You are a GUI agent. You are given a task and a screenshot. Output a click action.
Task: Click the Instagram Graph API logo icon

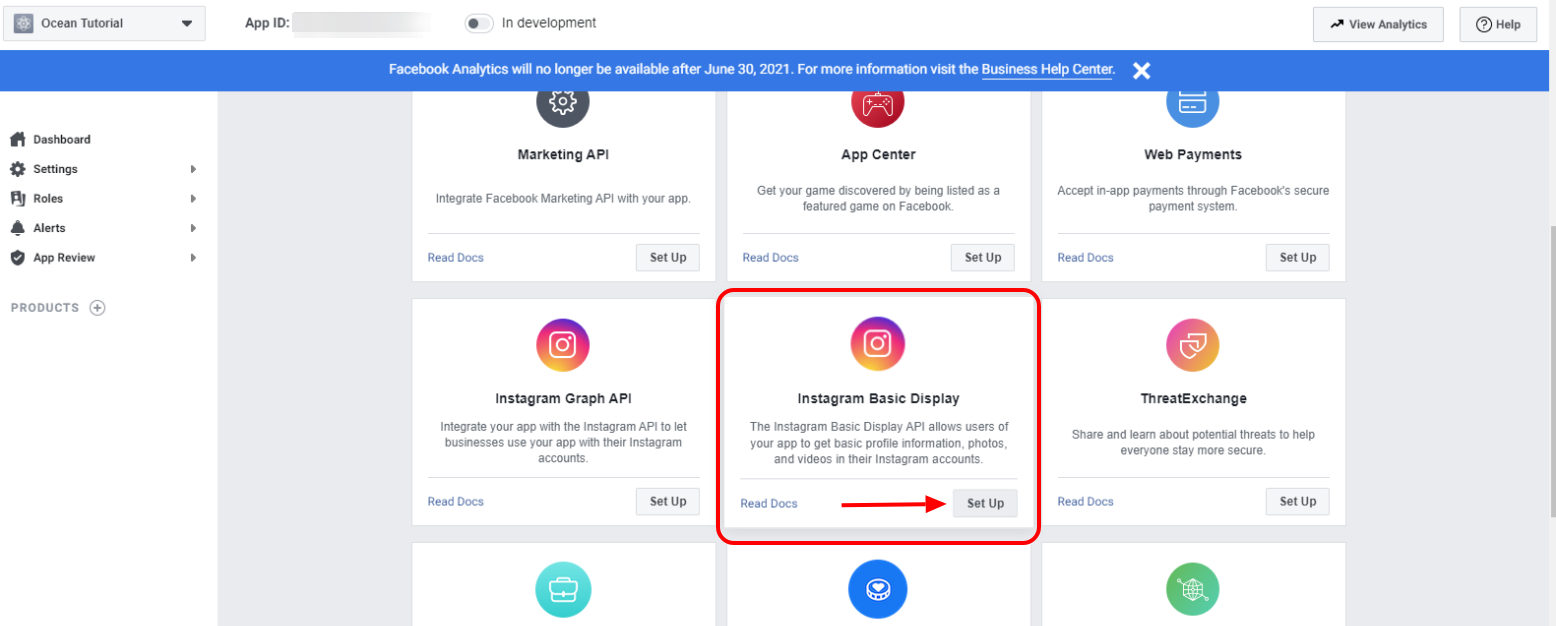coord(563,345)
